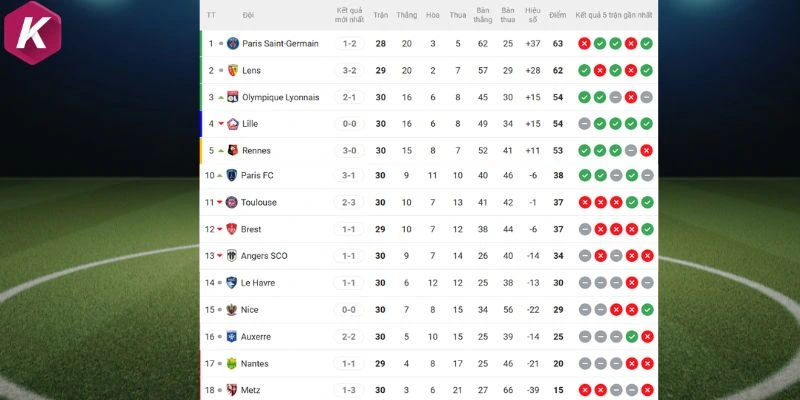
Task: Open the Angers SCO team page
Action: pos(264,256)
